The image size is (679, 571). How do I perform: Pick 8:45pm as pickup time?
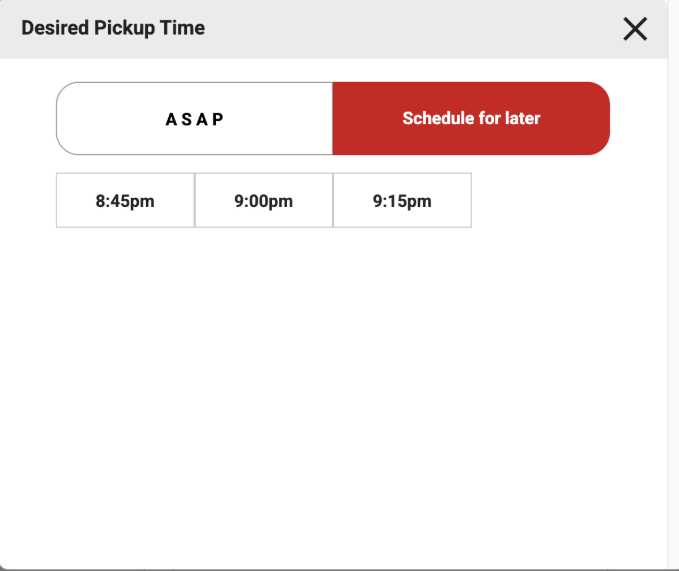pyautogui.click(x=125, y=200)
